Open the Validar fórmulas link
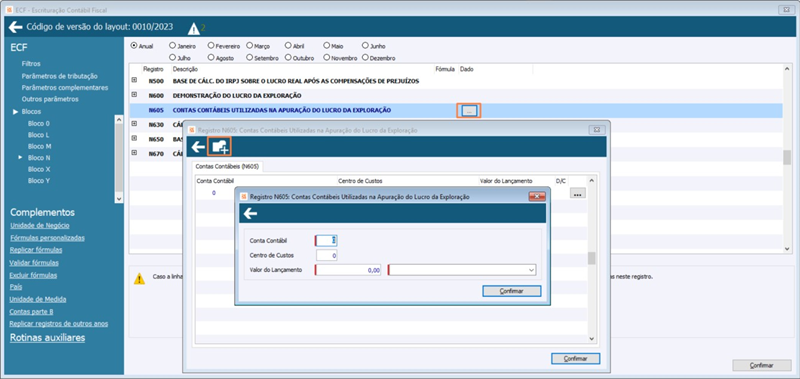This screenshot has height=379, width=800. coord(34,263)
